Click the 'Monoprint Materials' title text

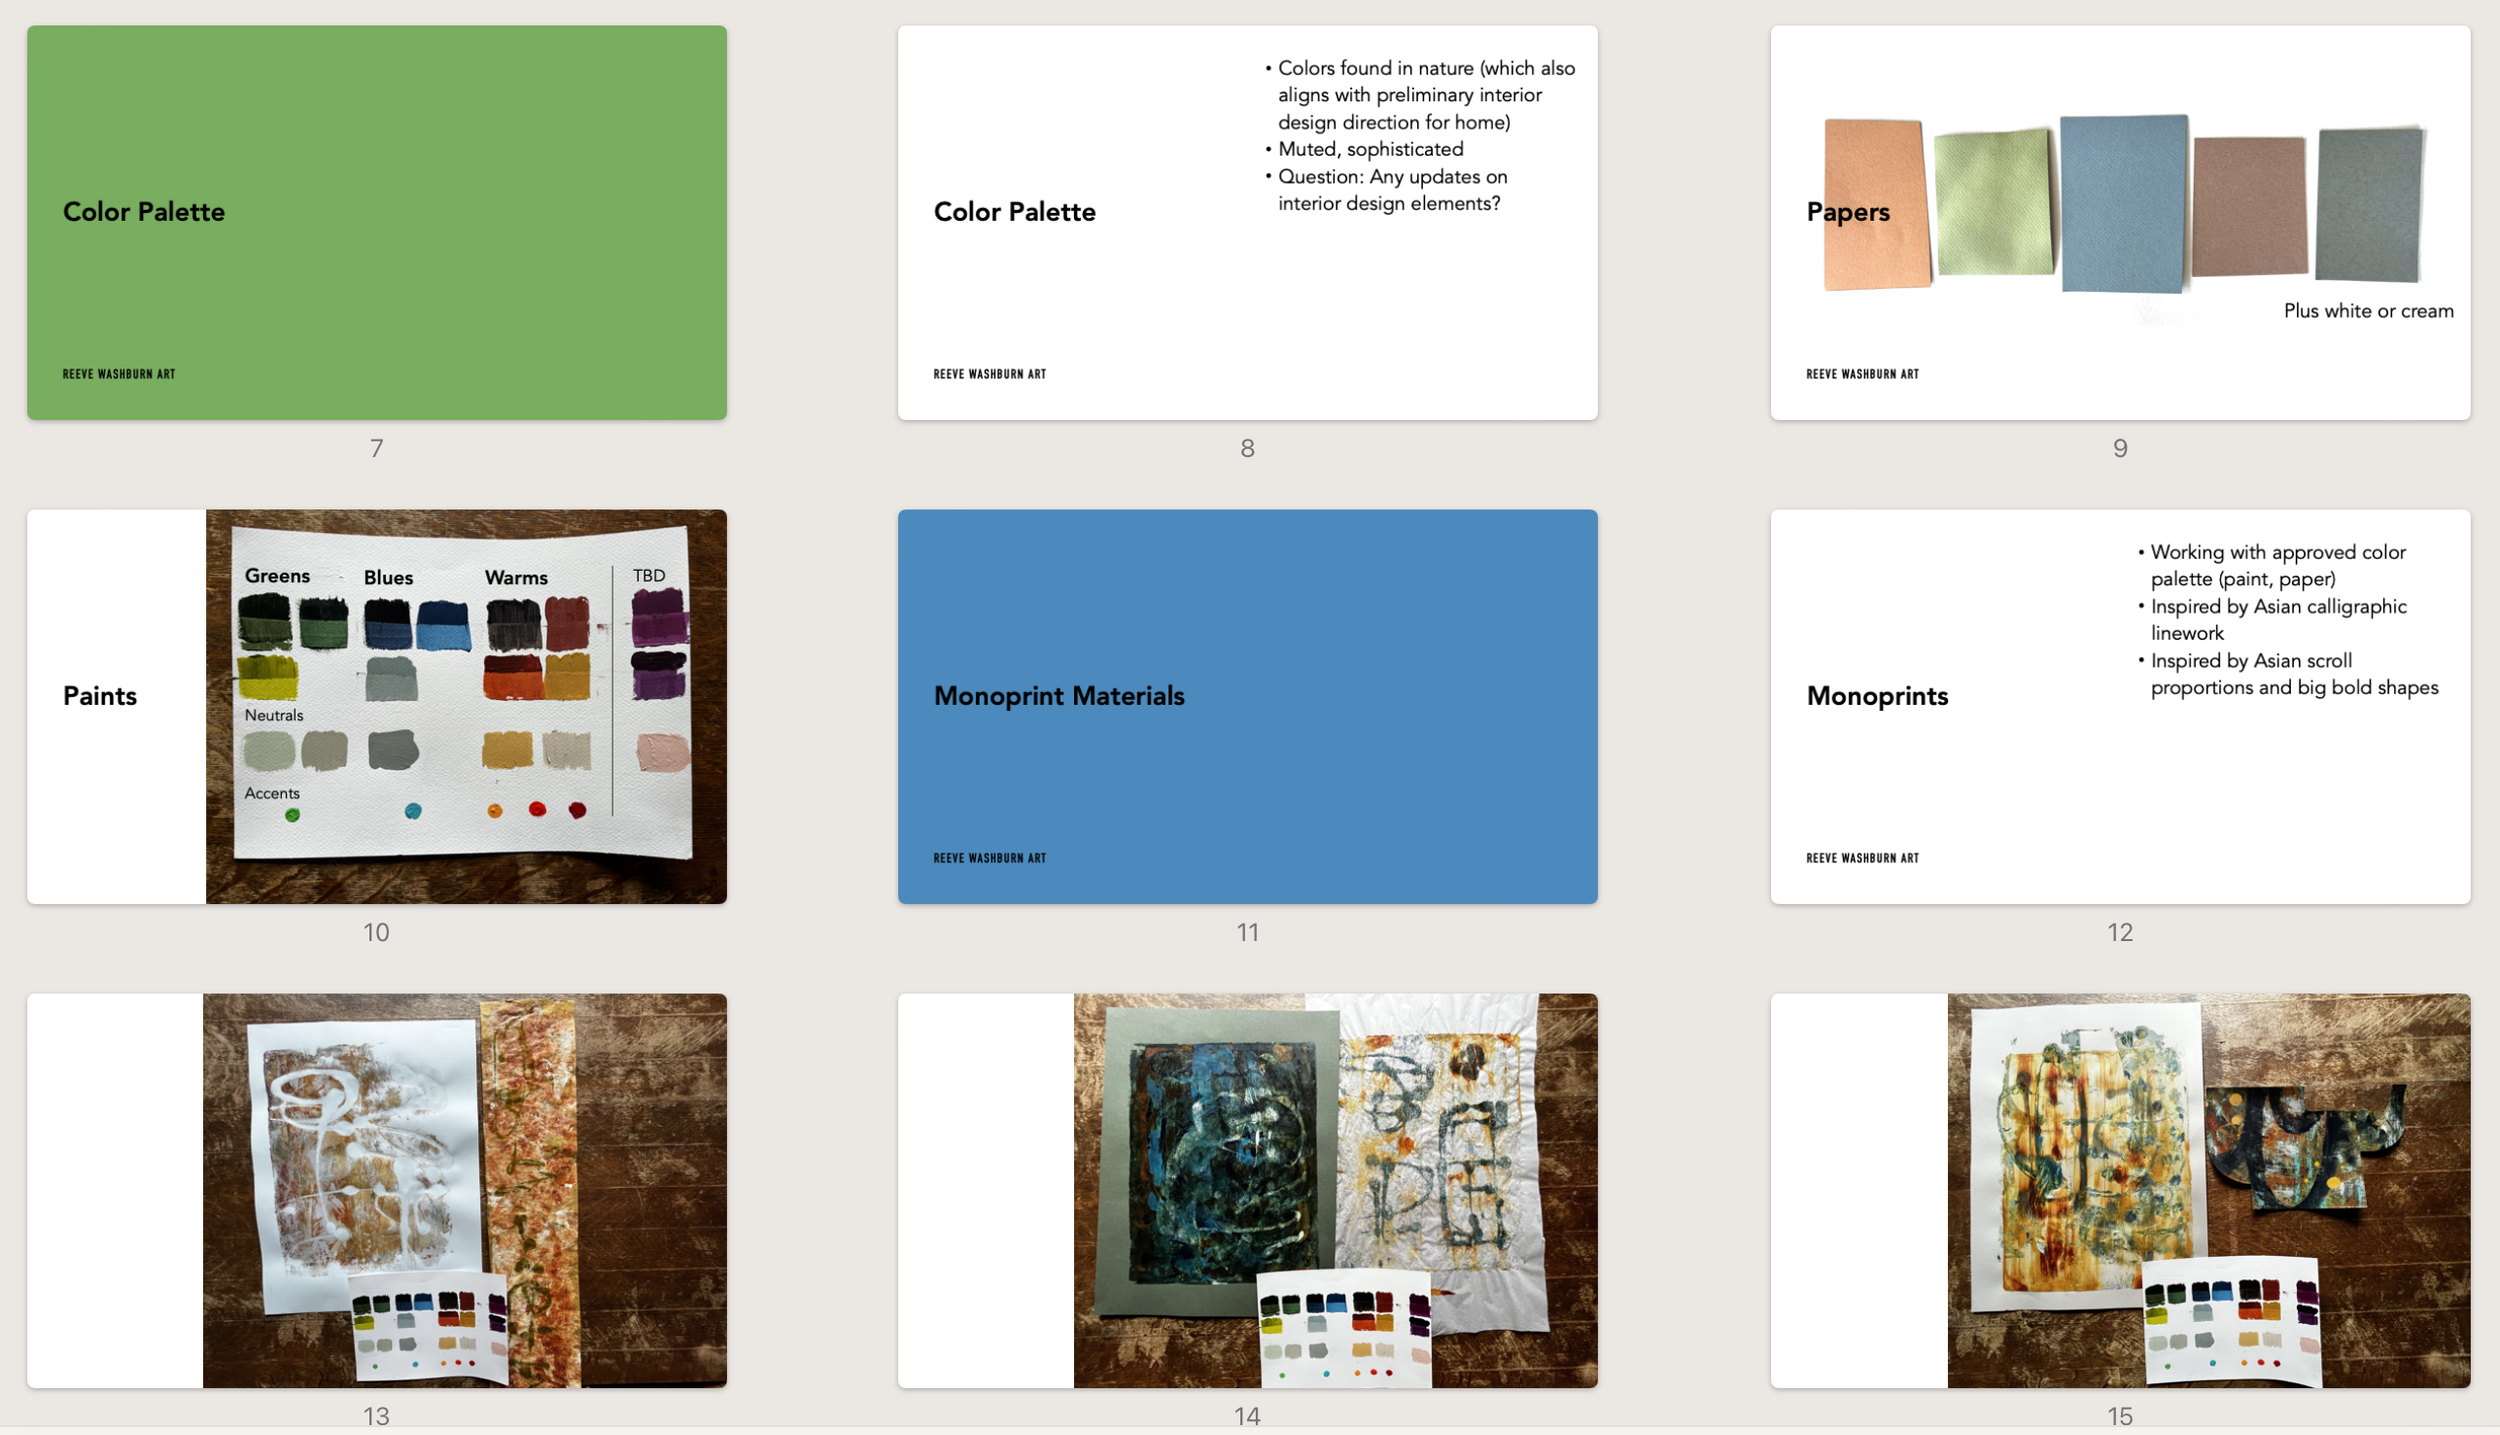1058,696
